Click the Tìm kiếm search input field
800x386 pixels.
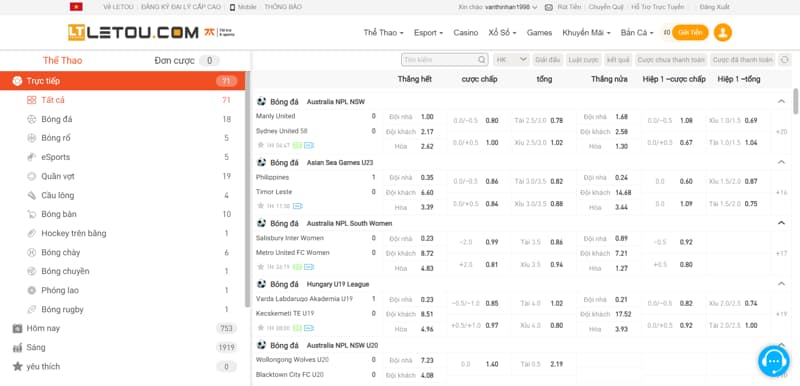click(x=440, y=60)
